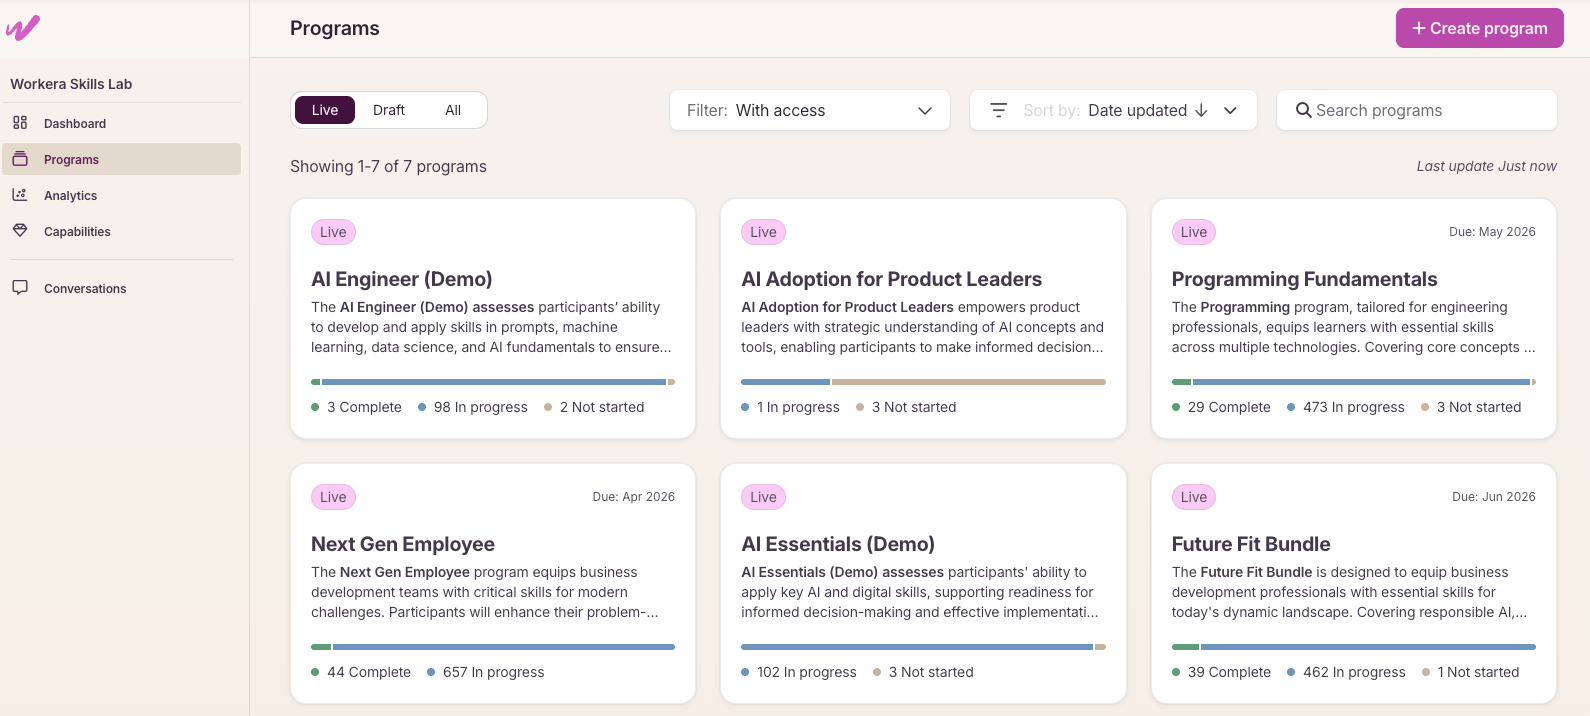Open Conversations from the sidebar
Image resolution: width=1590 pixels, height=716 pixels.
[121, 288]
